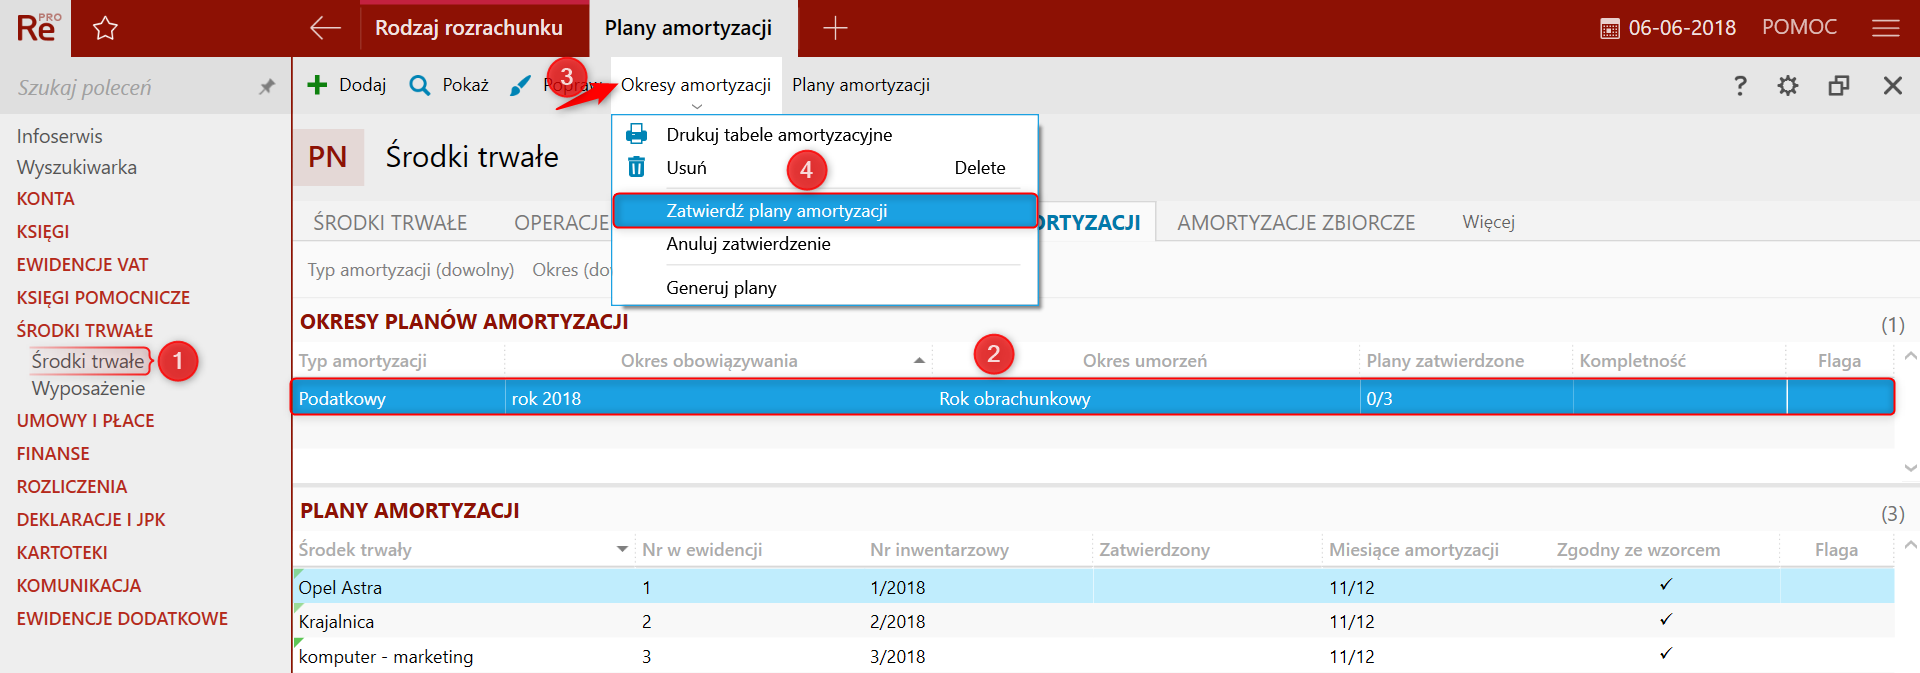The image size is (1920, 673).
Task: Open Plany amortyzacji toolbar menu
Action: coord(861,85)
